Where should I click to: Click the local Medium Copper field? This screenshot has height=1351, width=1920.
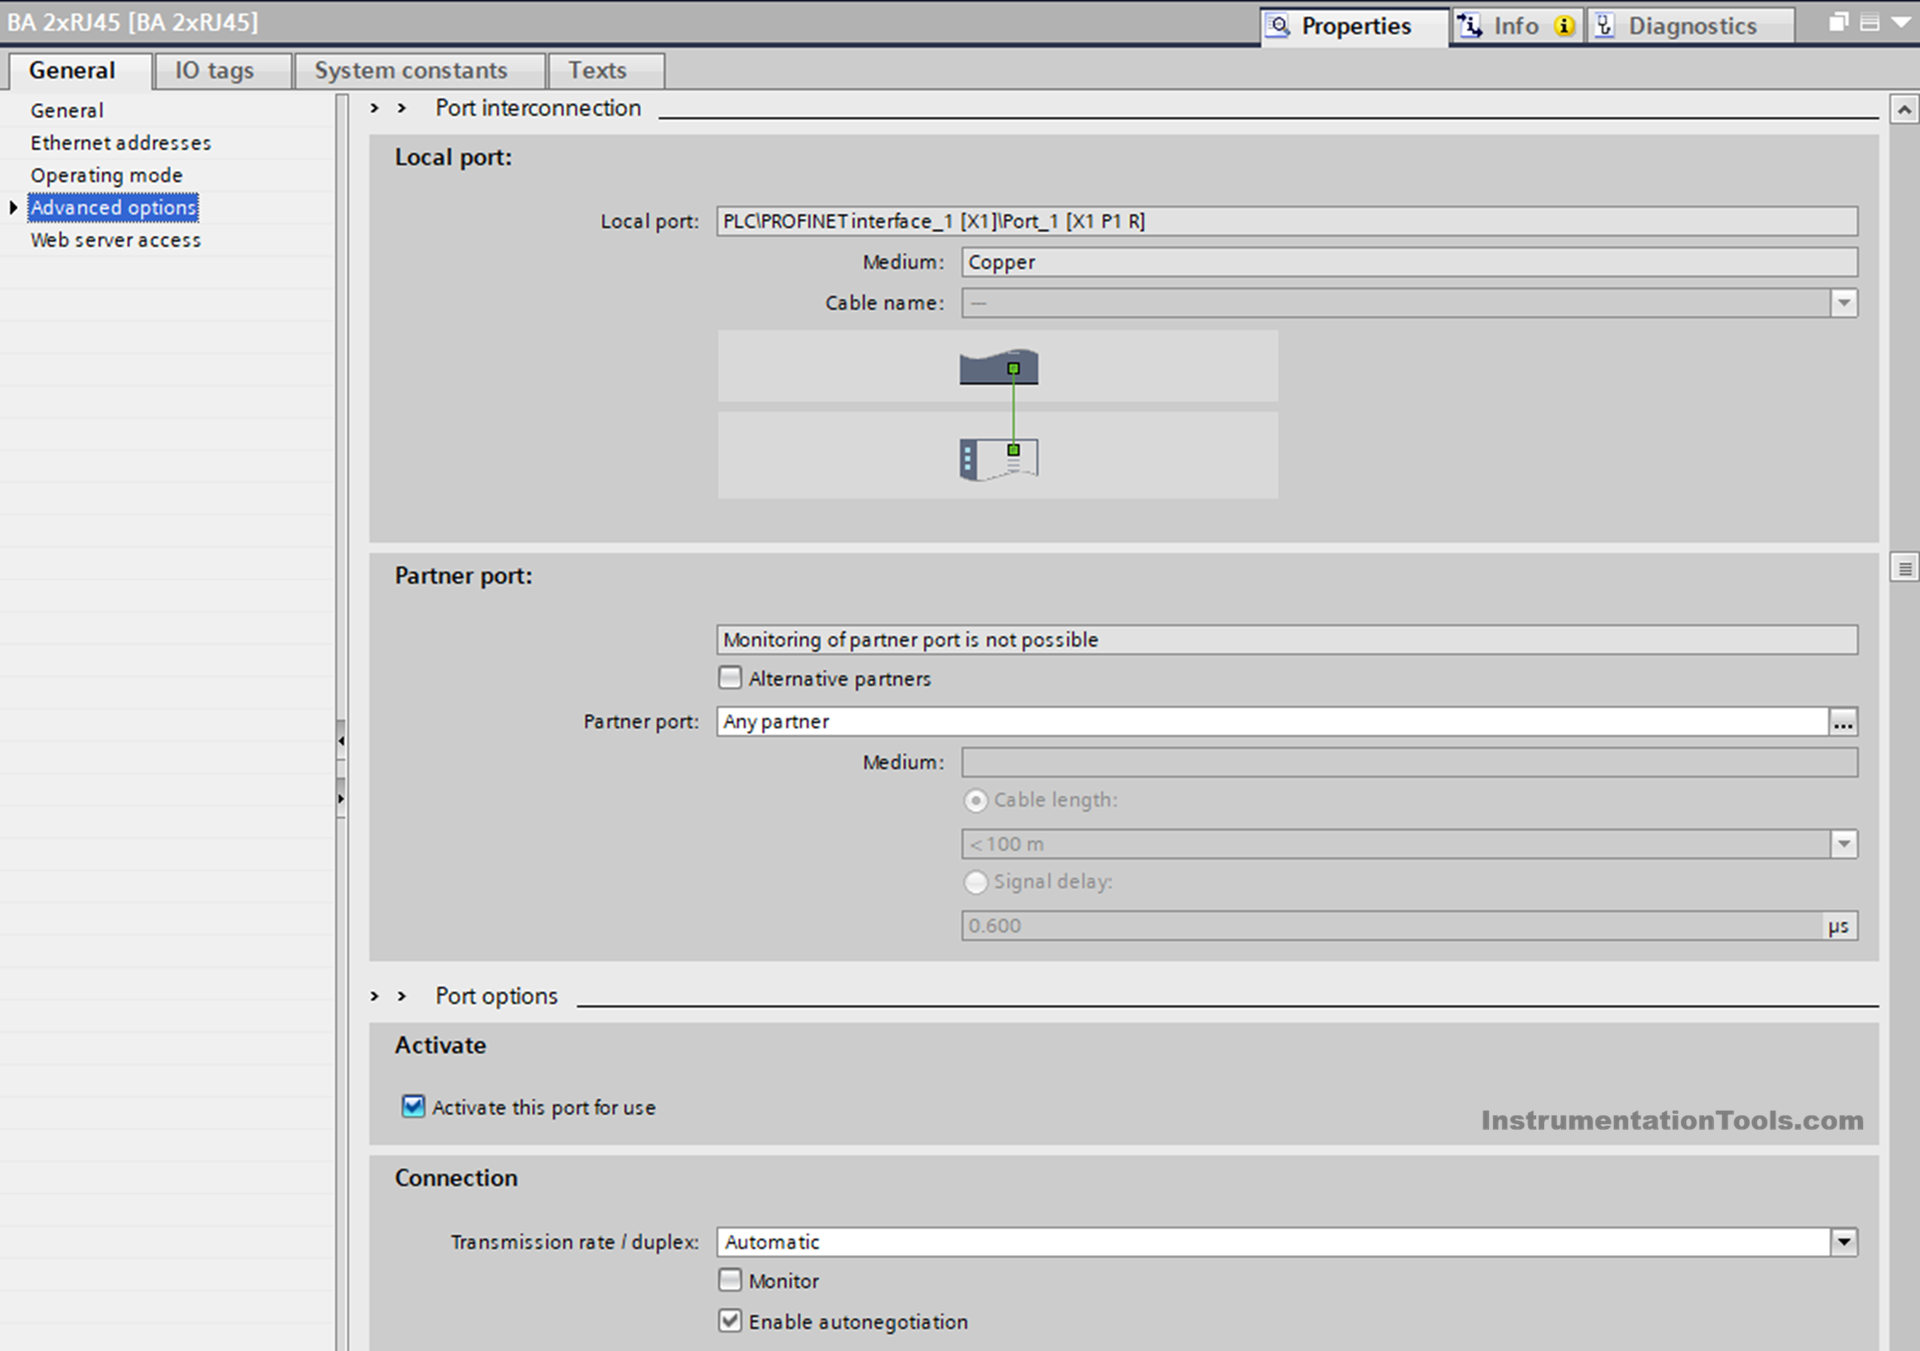pyautogui.click(x=1409, y=262)
